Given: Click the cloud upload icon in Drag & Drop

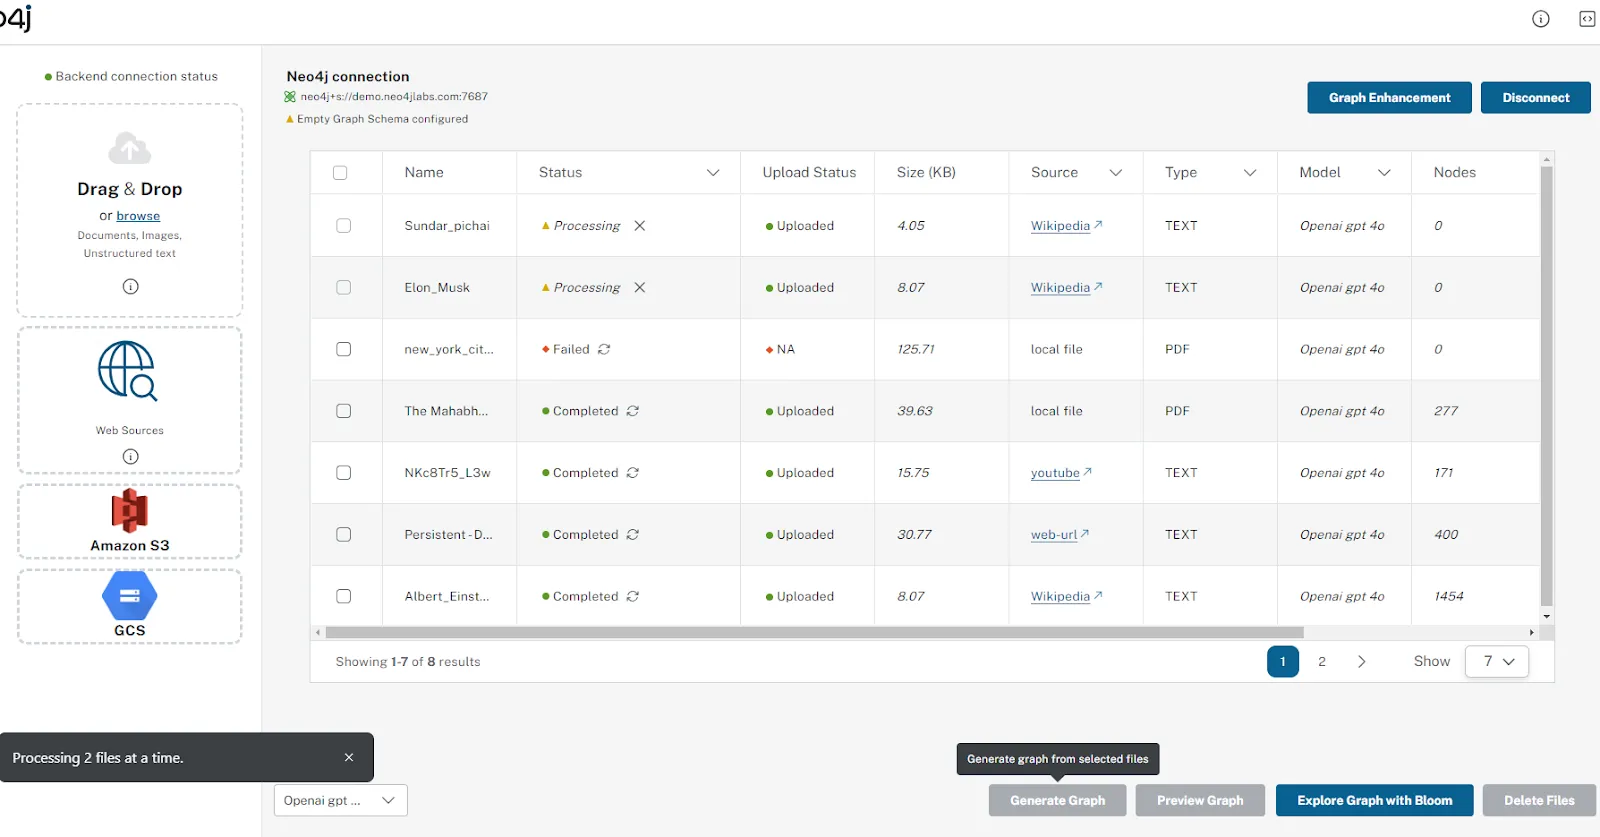Looking at the screenshot, I should 130,148.
